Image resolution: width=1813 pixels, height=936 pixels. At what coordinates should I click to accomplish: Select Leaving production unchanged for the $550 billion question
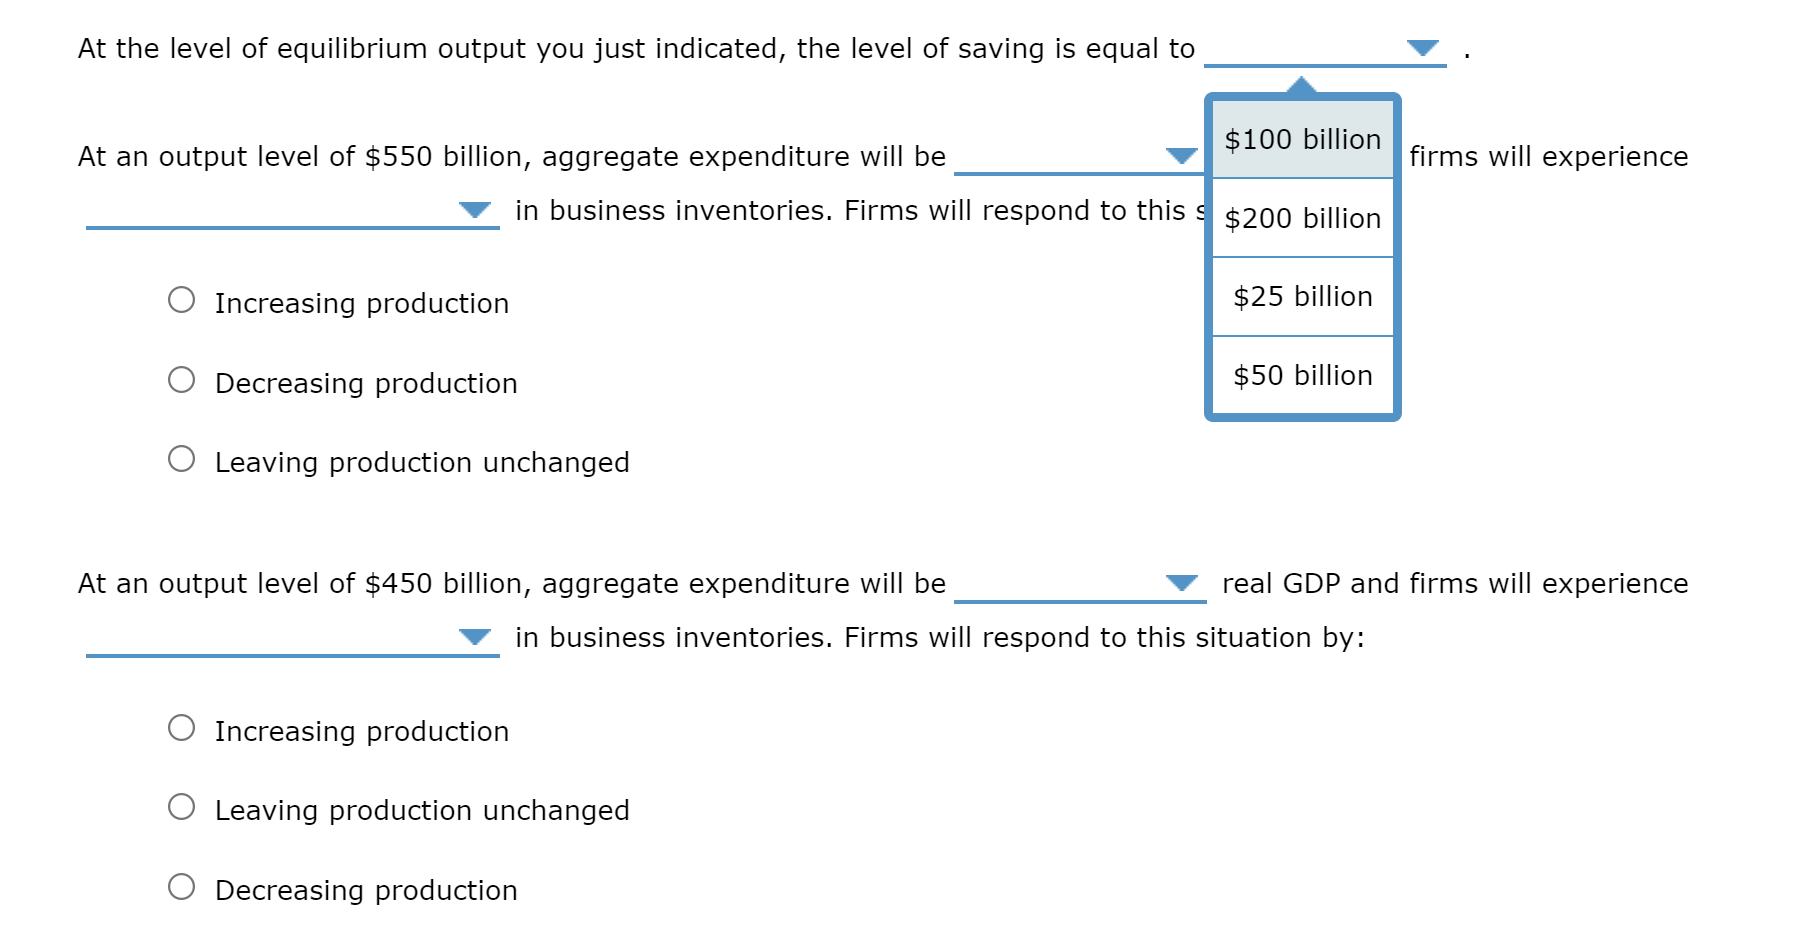(x=182, y=457)
